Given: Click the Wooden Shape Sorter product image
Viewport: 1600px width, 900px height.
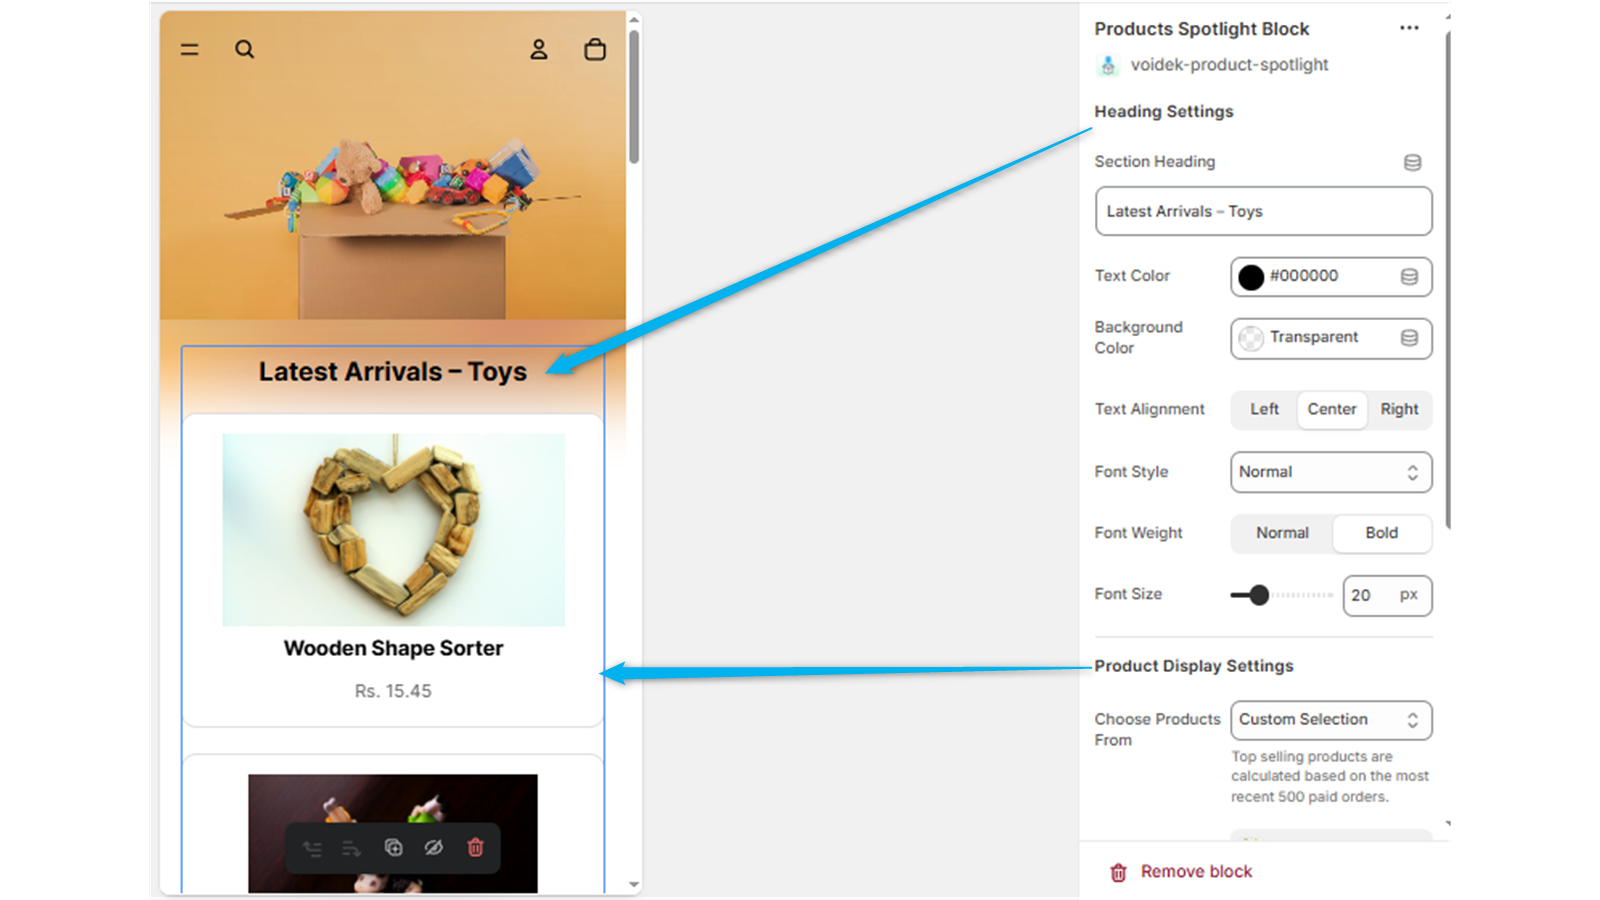Looking at the screenshot, I should coord(393,530).
